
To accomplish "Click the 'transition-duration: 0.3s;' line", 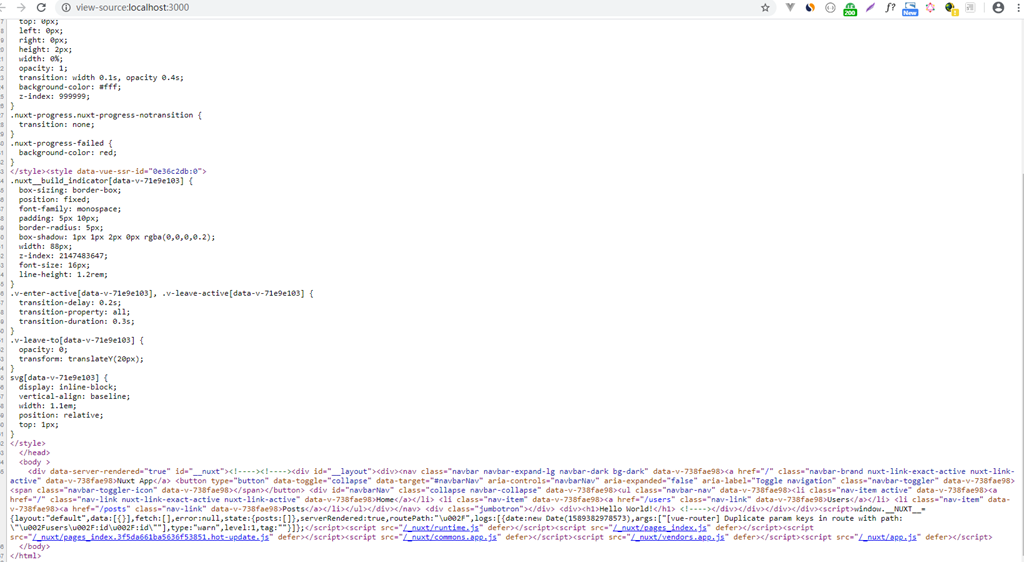I will [76, 321].
